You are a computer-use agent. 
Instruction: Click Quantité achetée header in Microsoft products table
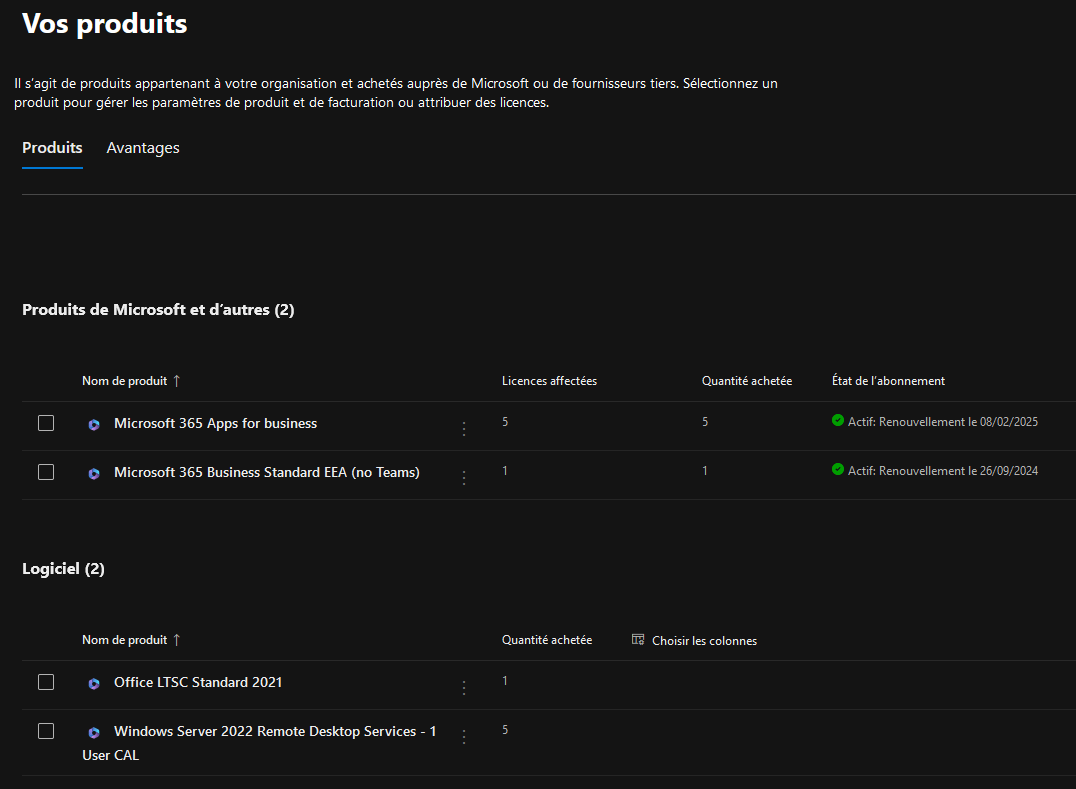747,381
